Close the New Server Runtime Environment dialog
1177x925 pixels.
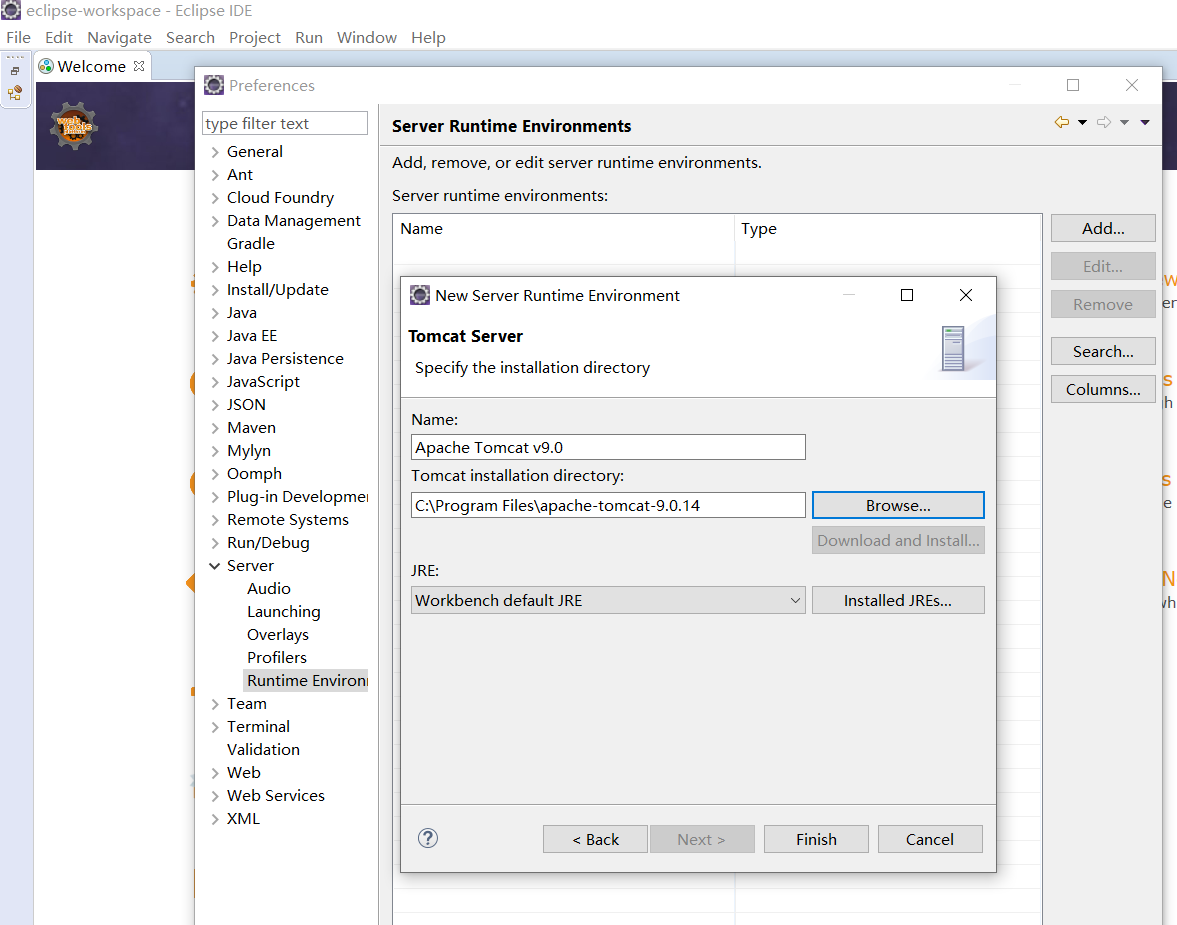[x=966, y=295]
